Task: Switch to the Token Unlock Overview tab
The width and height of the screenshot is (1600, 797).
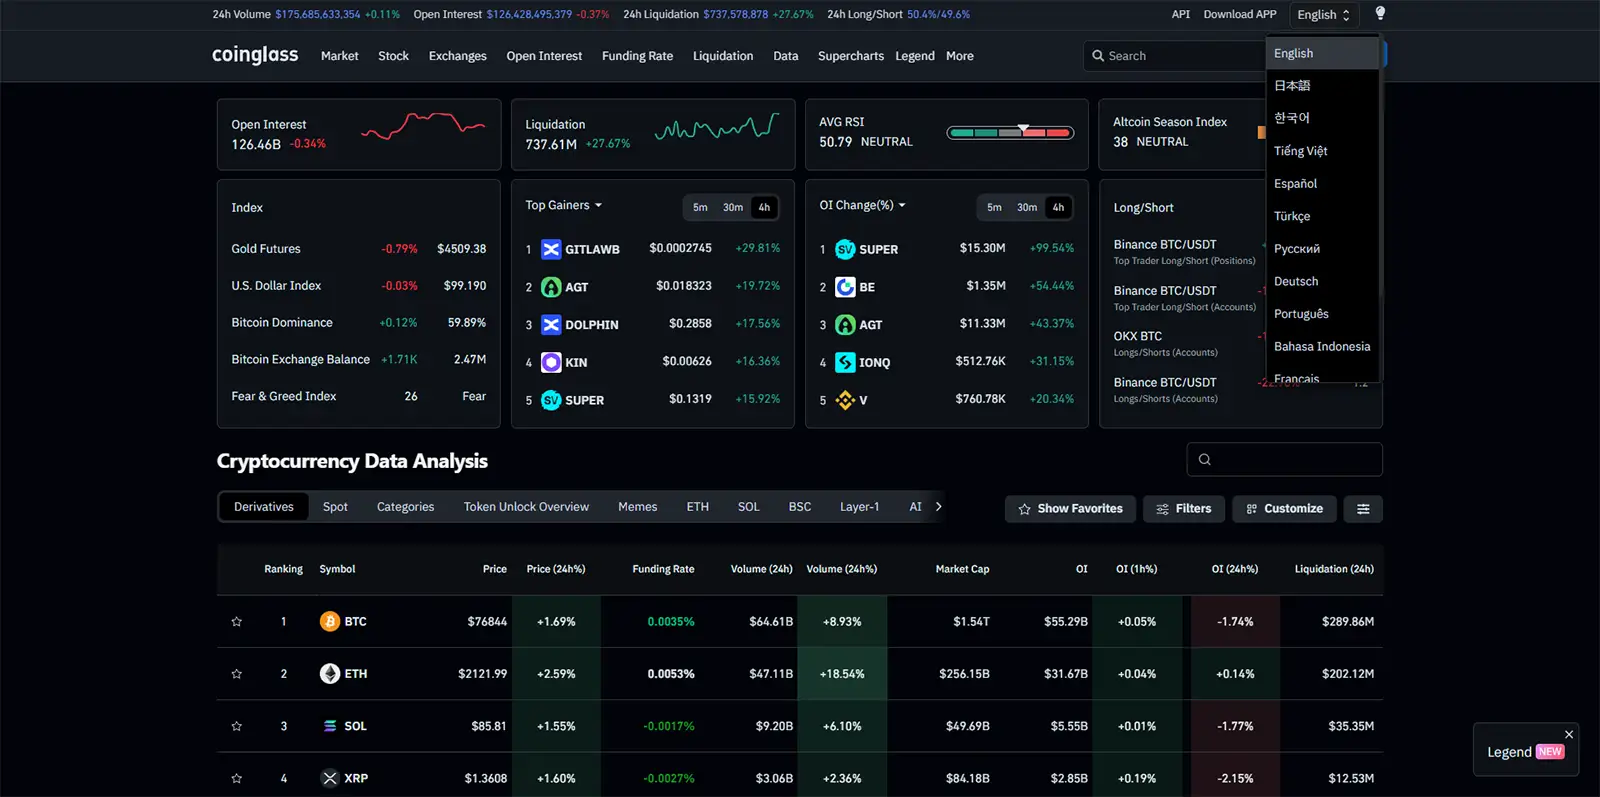Action: (526, 507)
